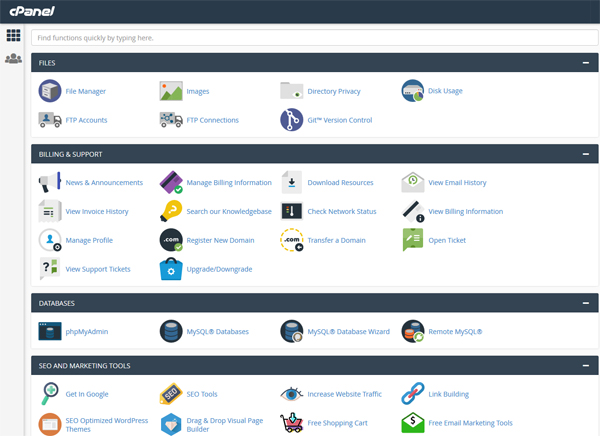Image resolution: width=600 pixels, height=436 pixels.
Task: Click the FTP Connections icon
Action: pyautogui.click(x=171, y=120)
